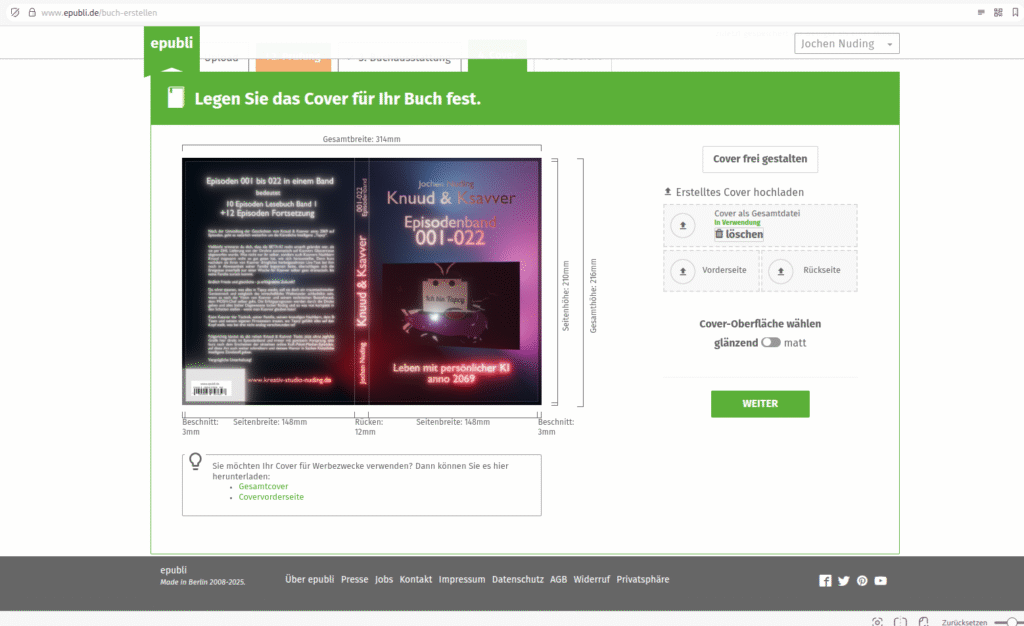1024x626 pixels.
Task: Click Cover frei gestalten button
Action: [x=760, y=159]
